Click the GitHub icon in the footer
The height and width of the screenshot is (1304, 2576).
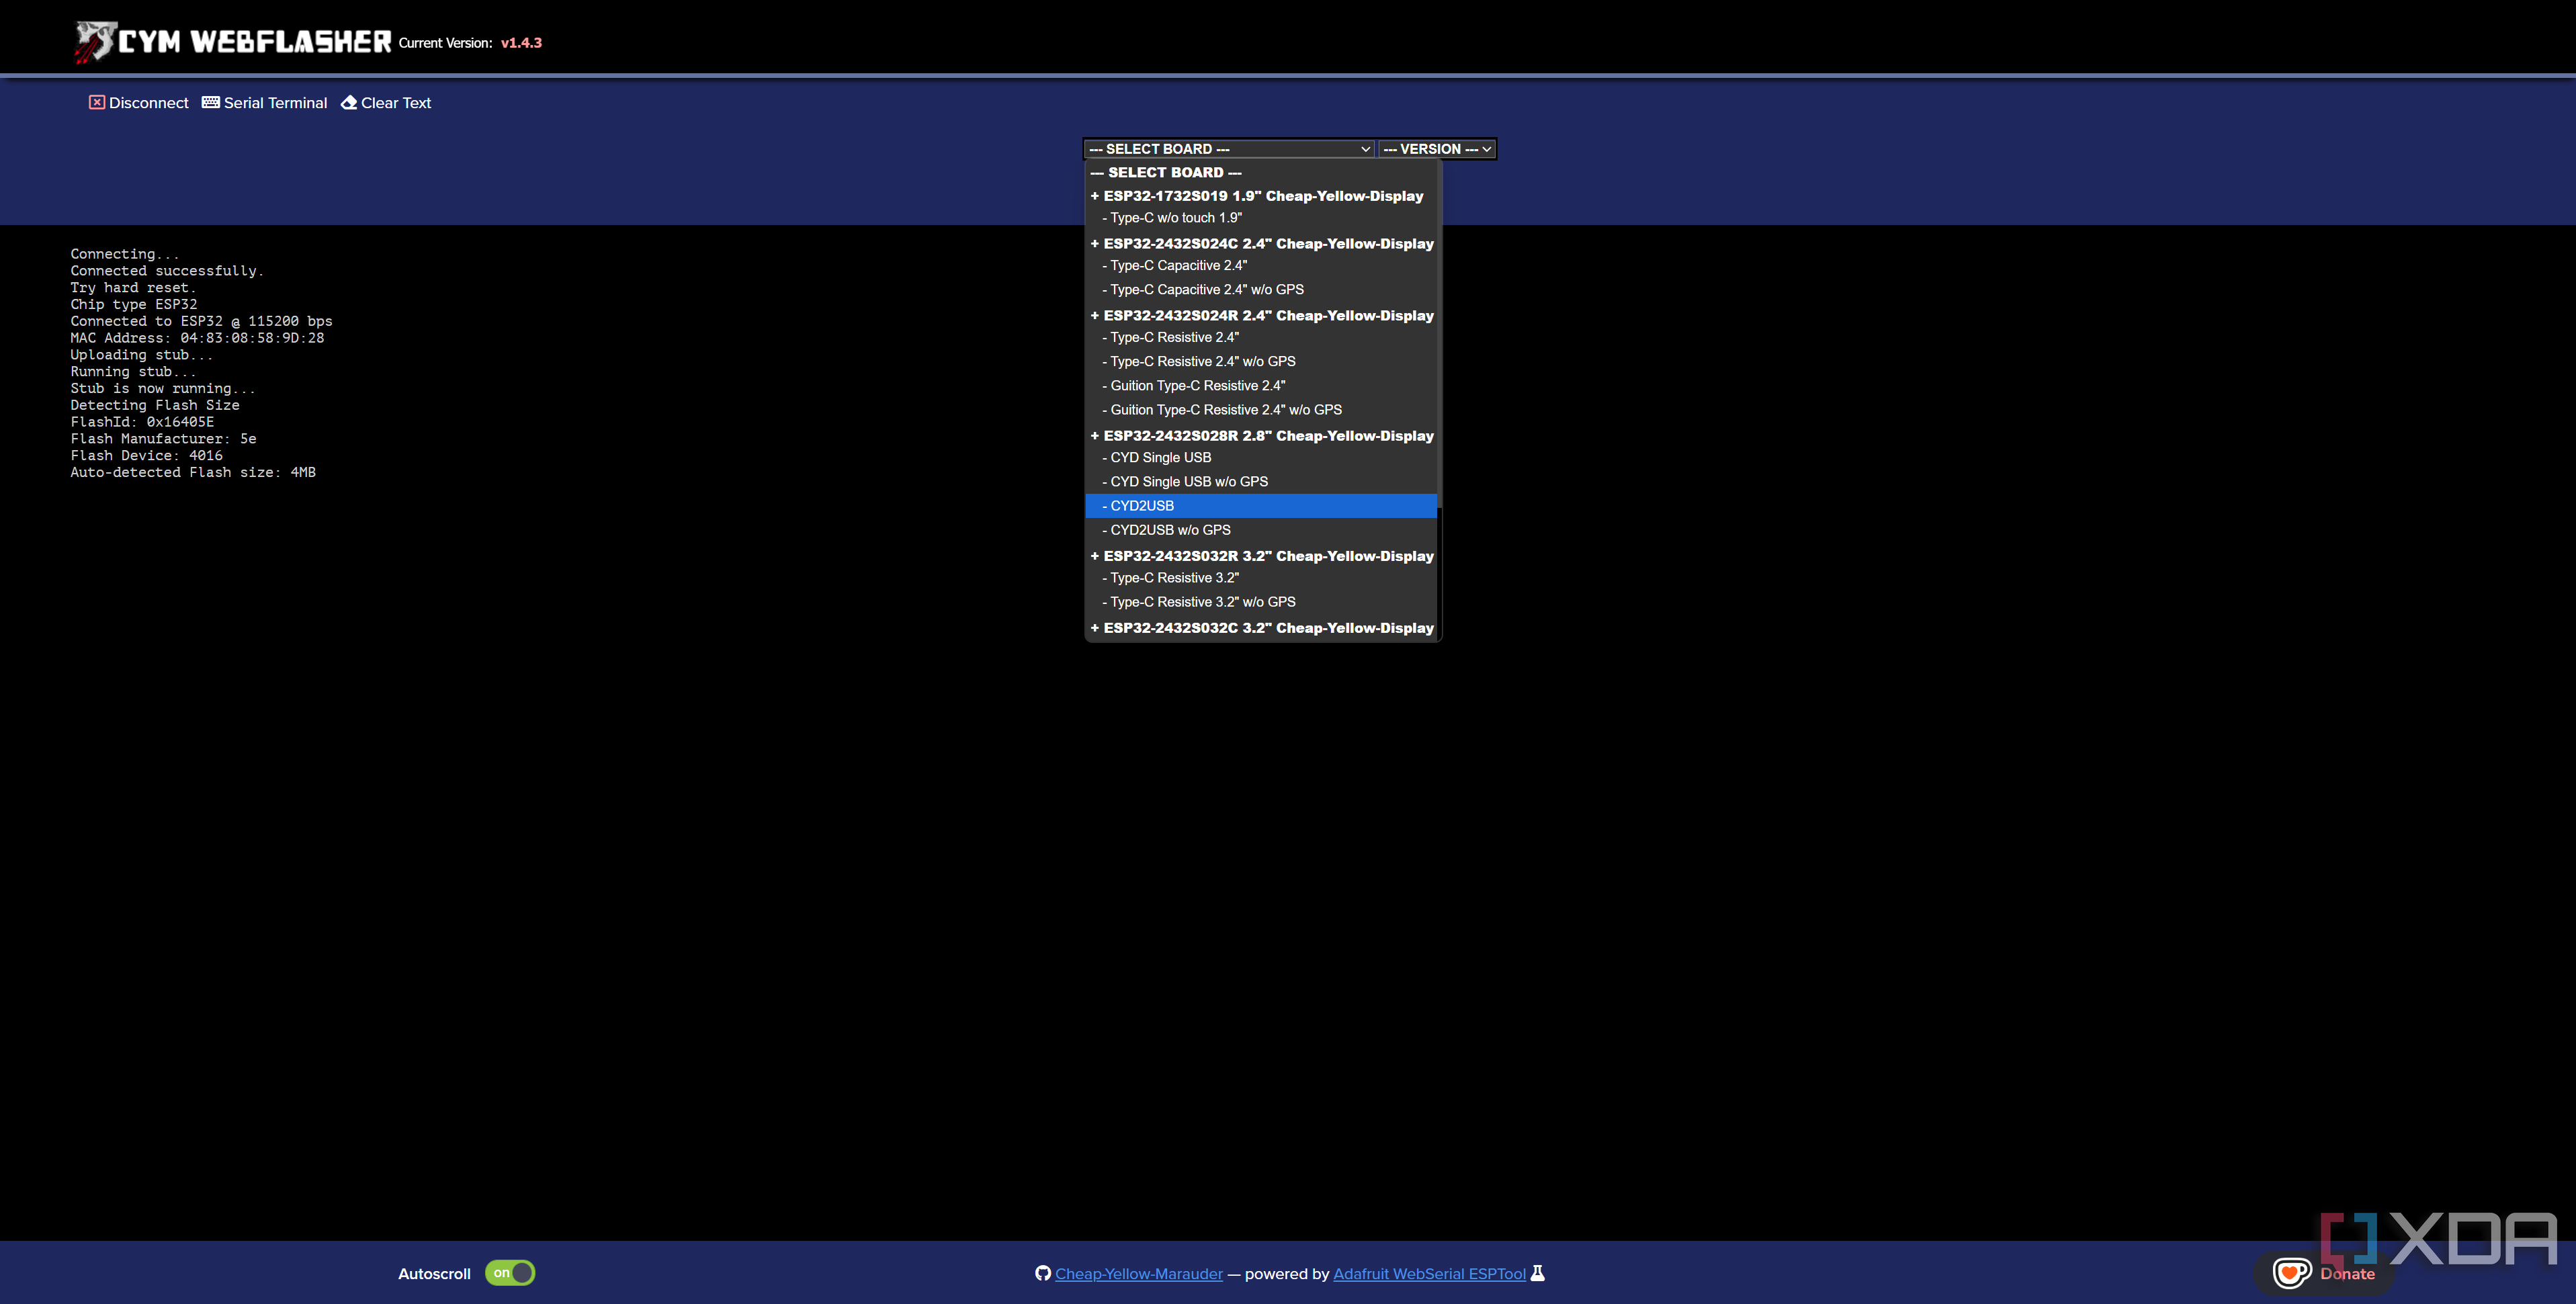[1043, 1273]
